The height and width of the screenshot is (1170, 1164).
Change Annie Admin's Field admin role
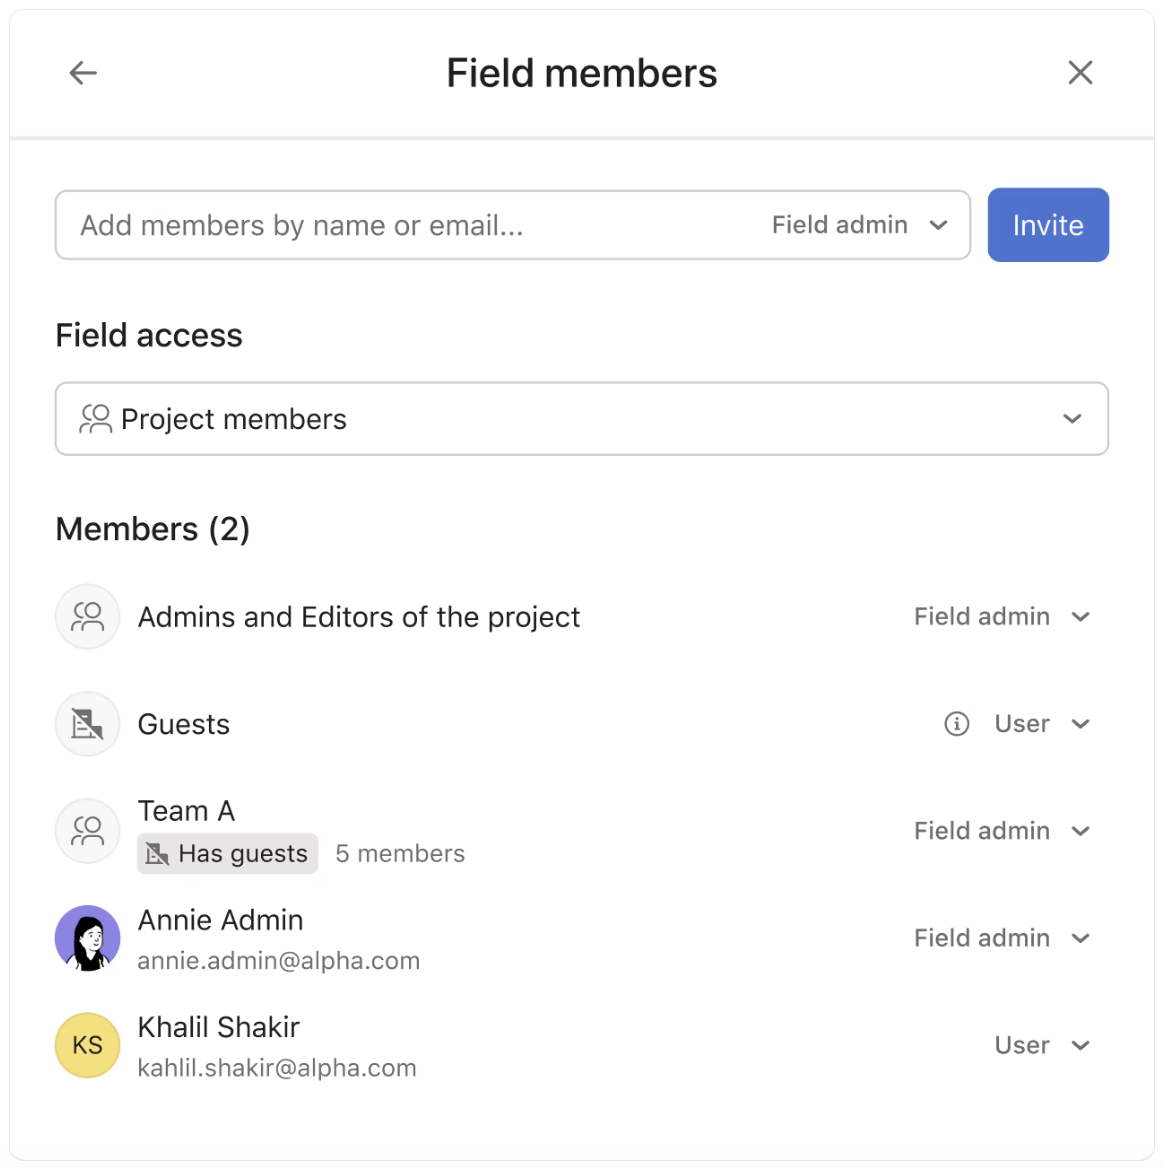1001,938
